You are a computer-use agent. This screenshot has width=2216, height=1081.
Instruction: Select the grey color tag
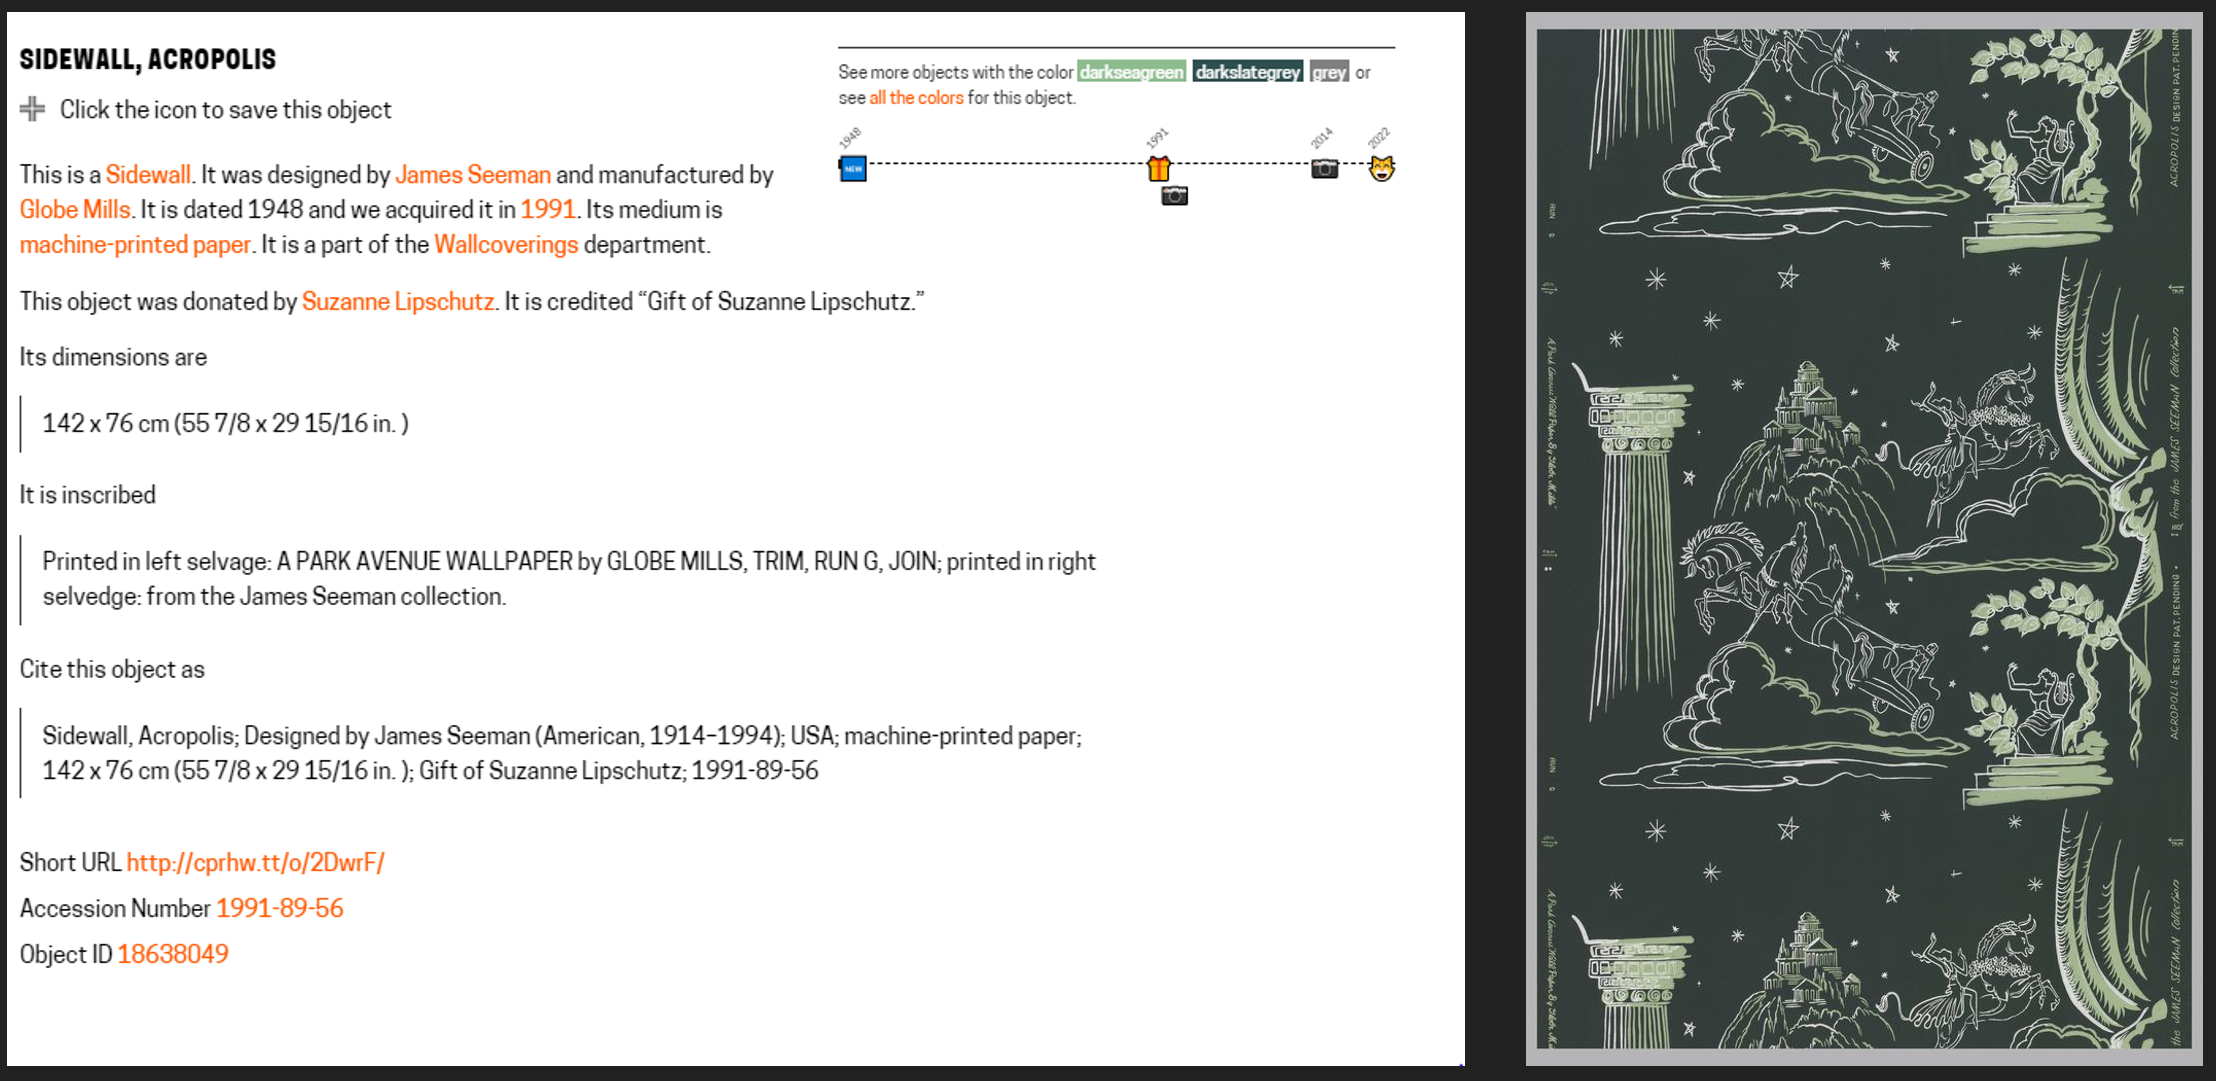(x=1329, y=72)
